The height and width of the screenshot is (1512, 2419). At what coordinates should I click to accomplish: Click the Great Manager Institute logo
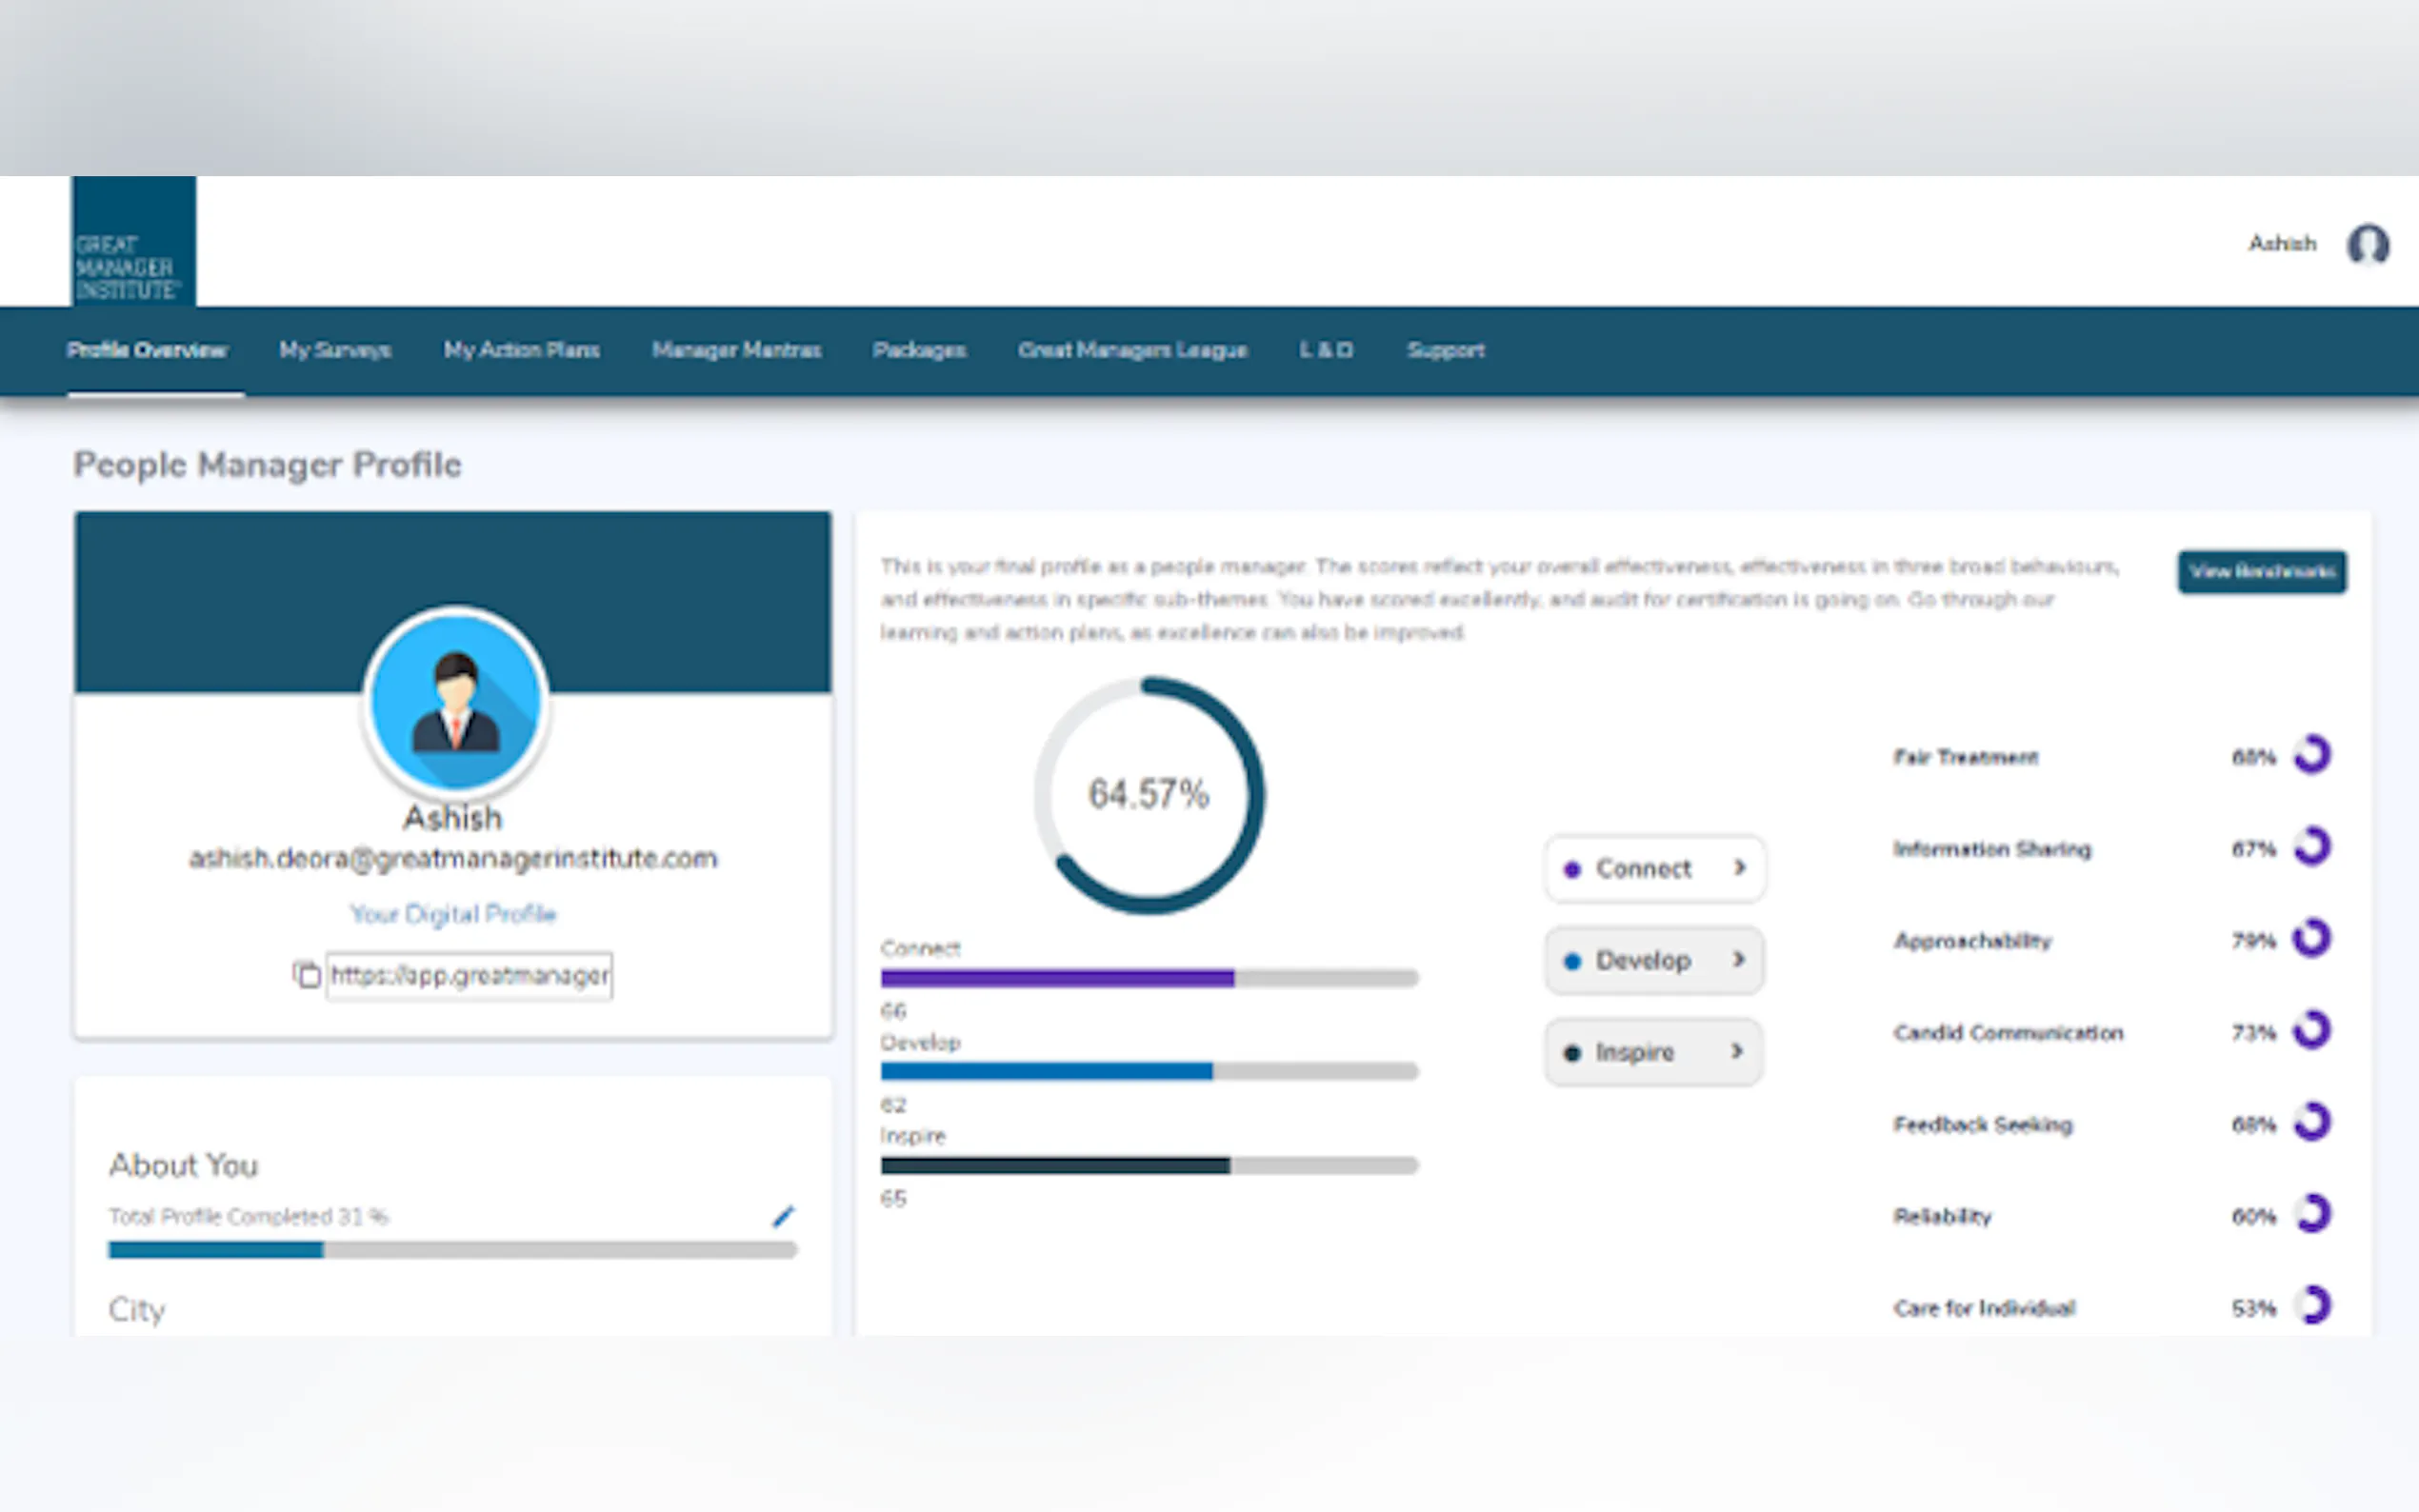coord(133,242)
